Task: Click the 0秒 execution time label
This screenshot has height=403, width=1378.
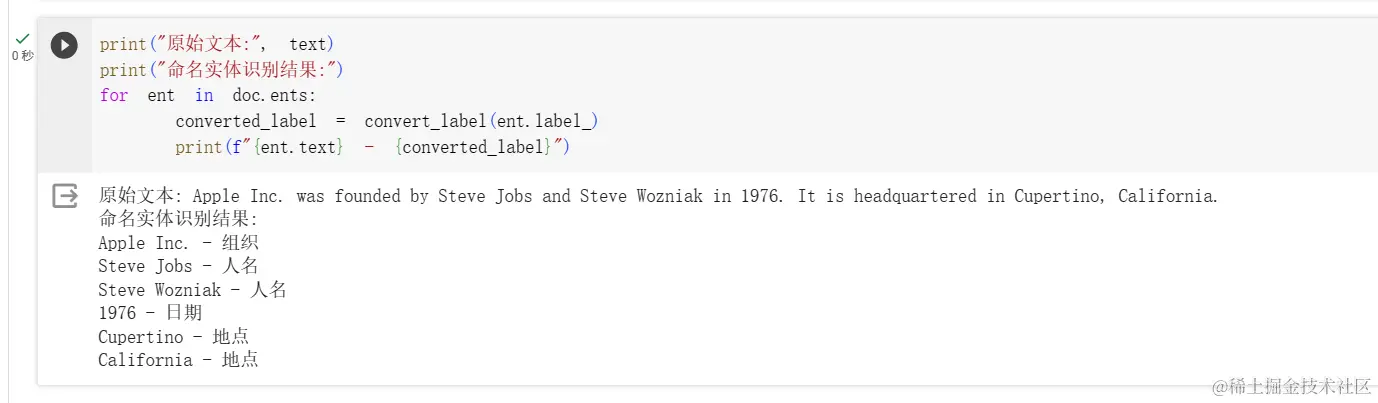Action: (22, 56)
